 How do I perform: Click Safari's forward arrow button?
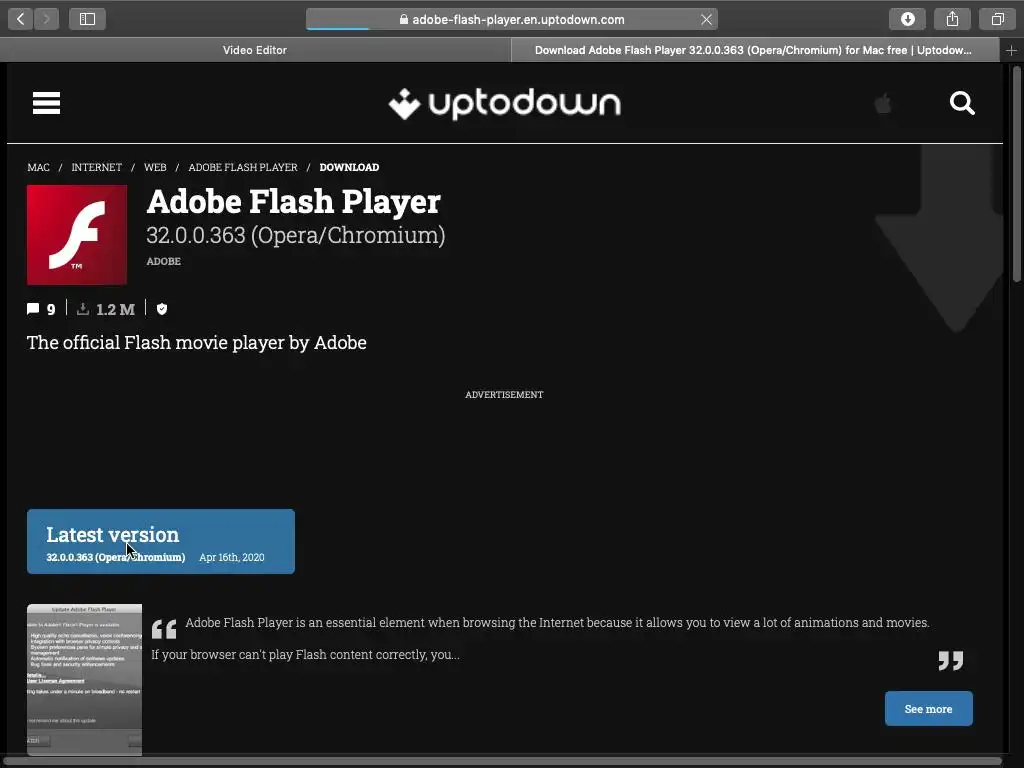pyautogui.click(x=46, y=19)
